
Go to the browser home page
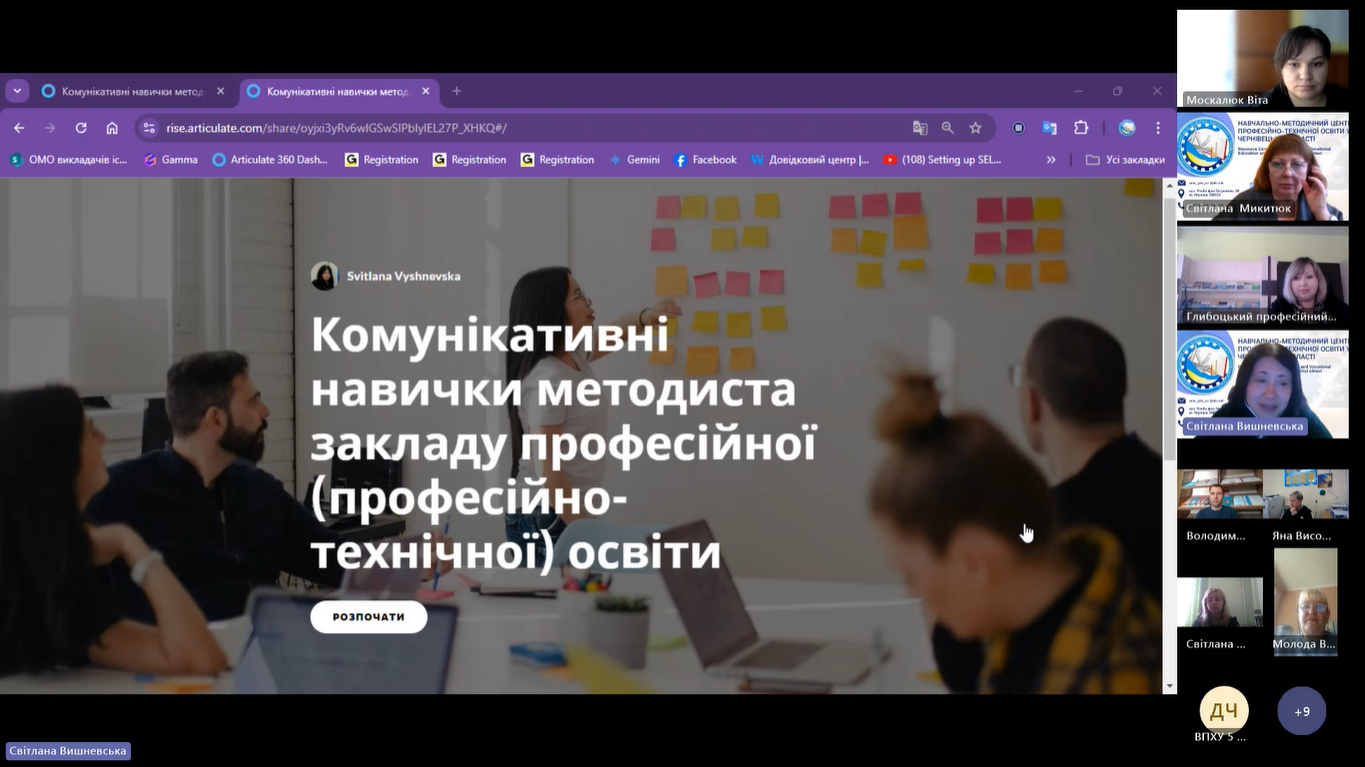(x=112, y=128)
